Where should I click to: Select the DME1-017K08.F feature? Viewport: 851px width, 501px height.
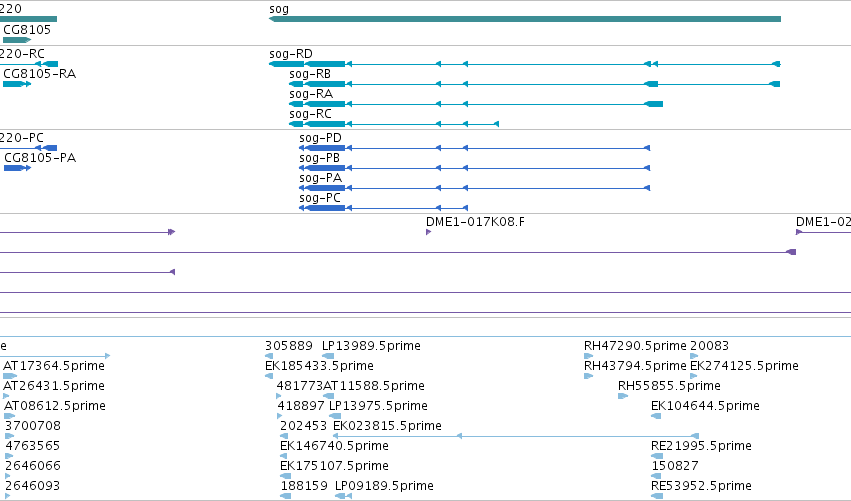[x=429, y=232]
